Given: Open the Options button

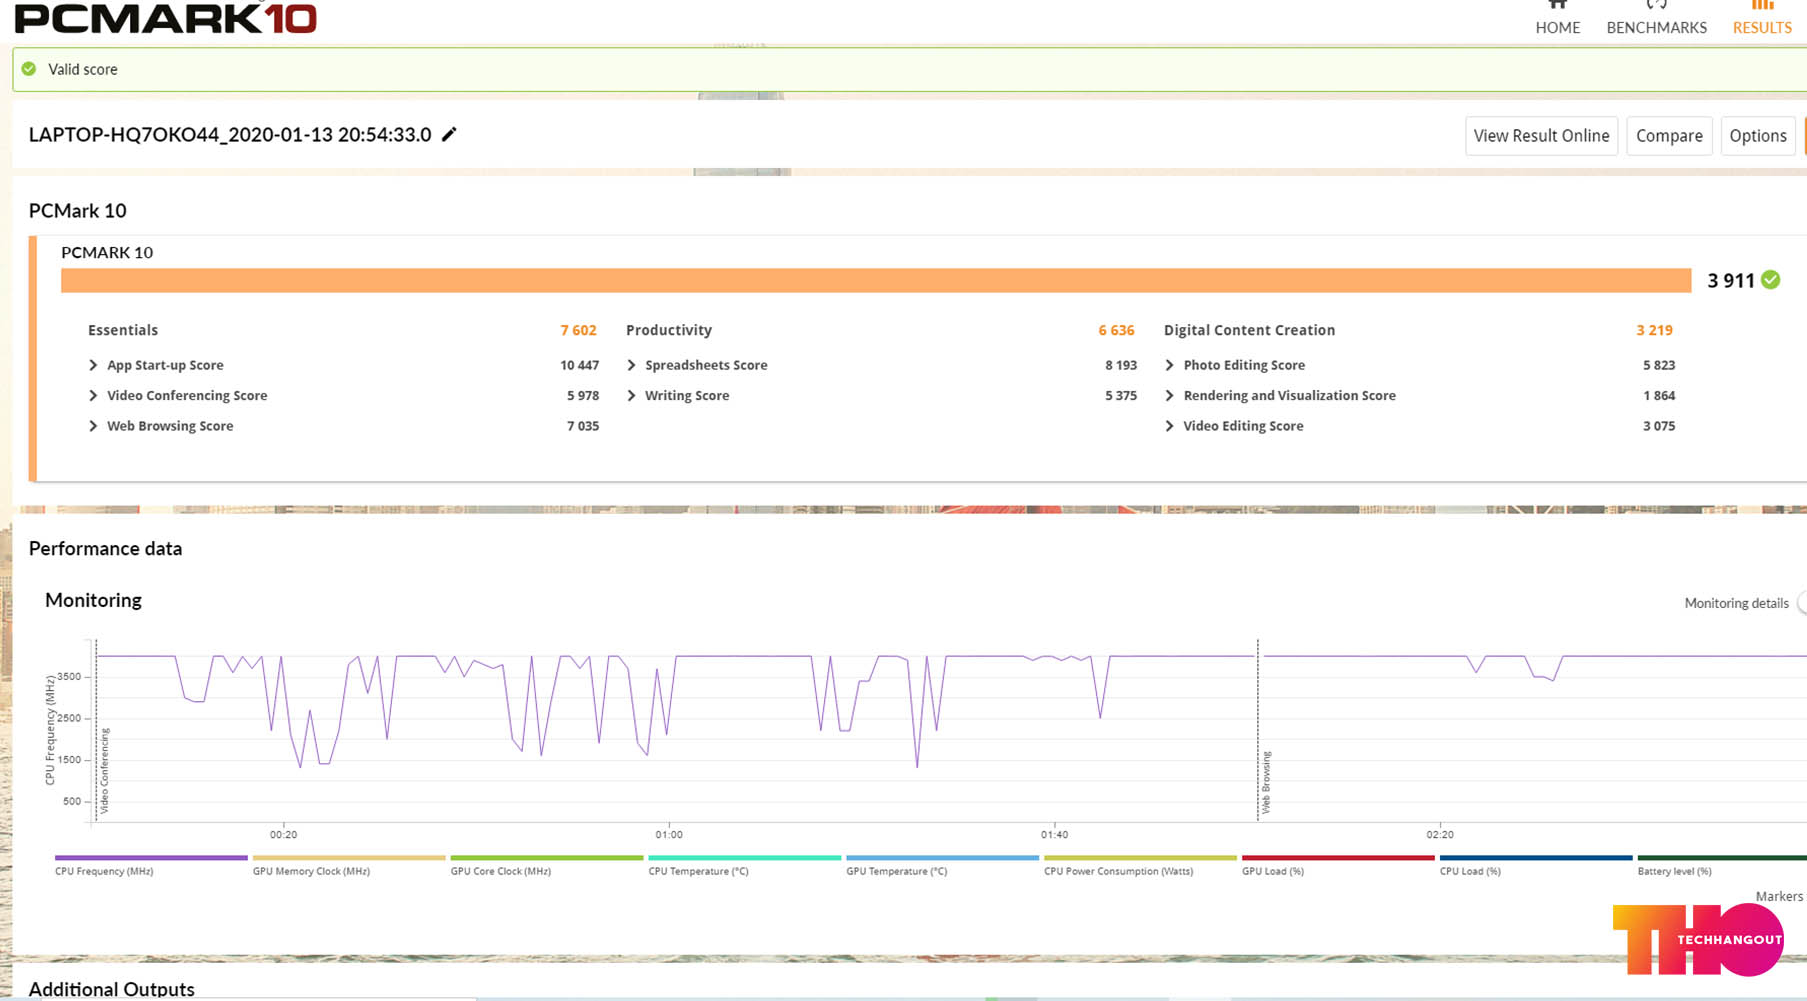Looking at the screenshot, I should pyautogui.click(x=1757, y=136).
